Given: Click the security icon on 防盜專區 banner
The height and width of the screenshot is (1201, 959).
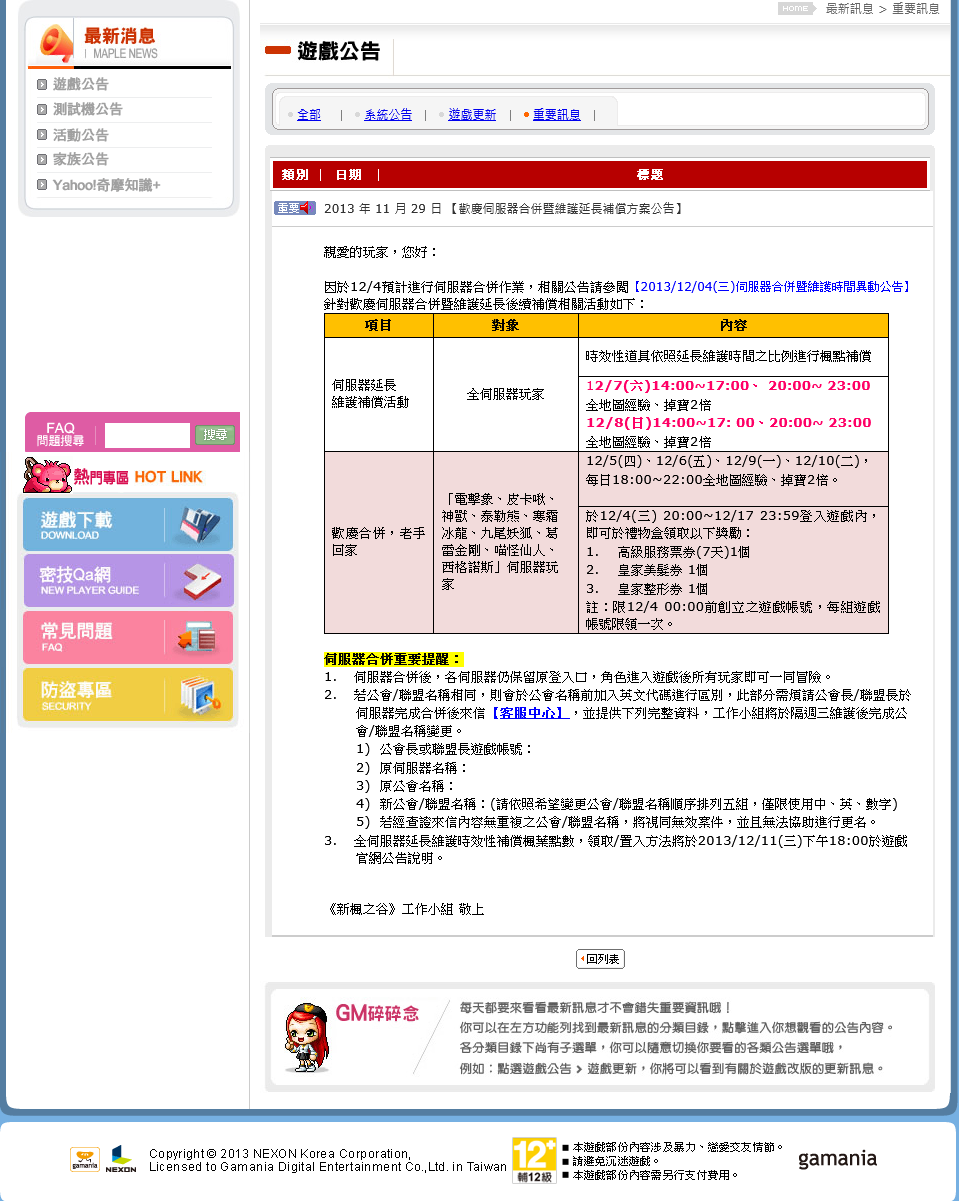Looking at the screenshot, I should point(199,695).
